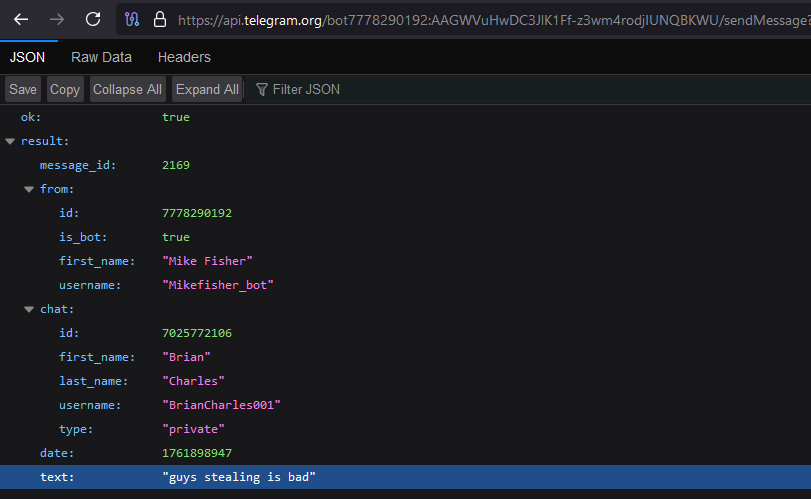Click the padlock site security icon
The width and height of the screenshot is (811, 499).
point(159,19)
